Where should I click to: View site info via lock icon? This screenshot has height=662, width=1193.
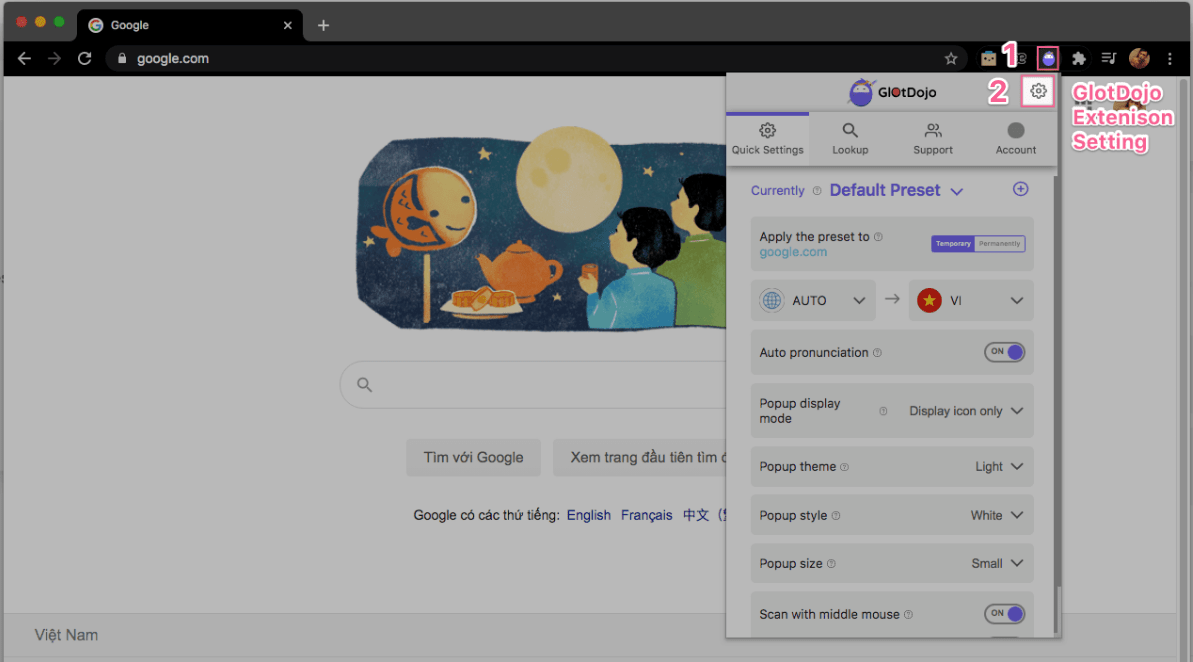point(122,59)
